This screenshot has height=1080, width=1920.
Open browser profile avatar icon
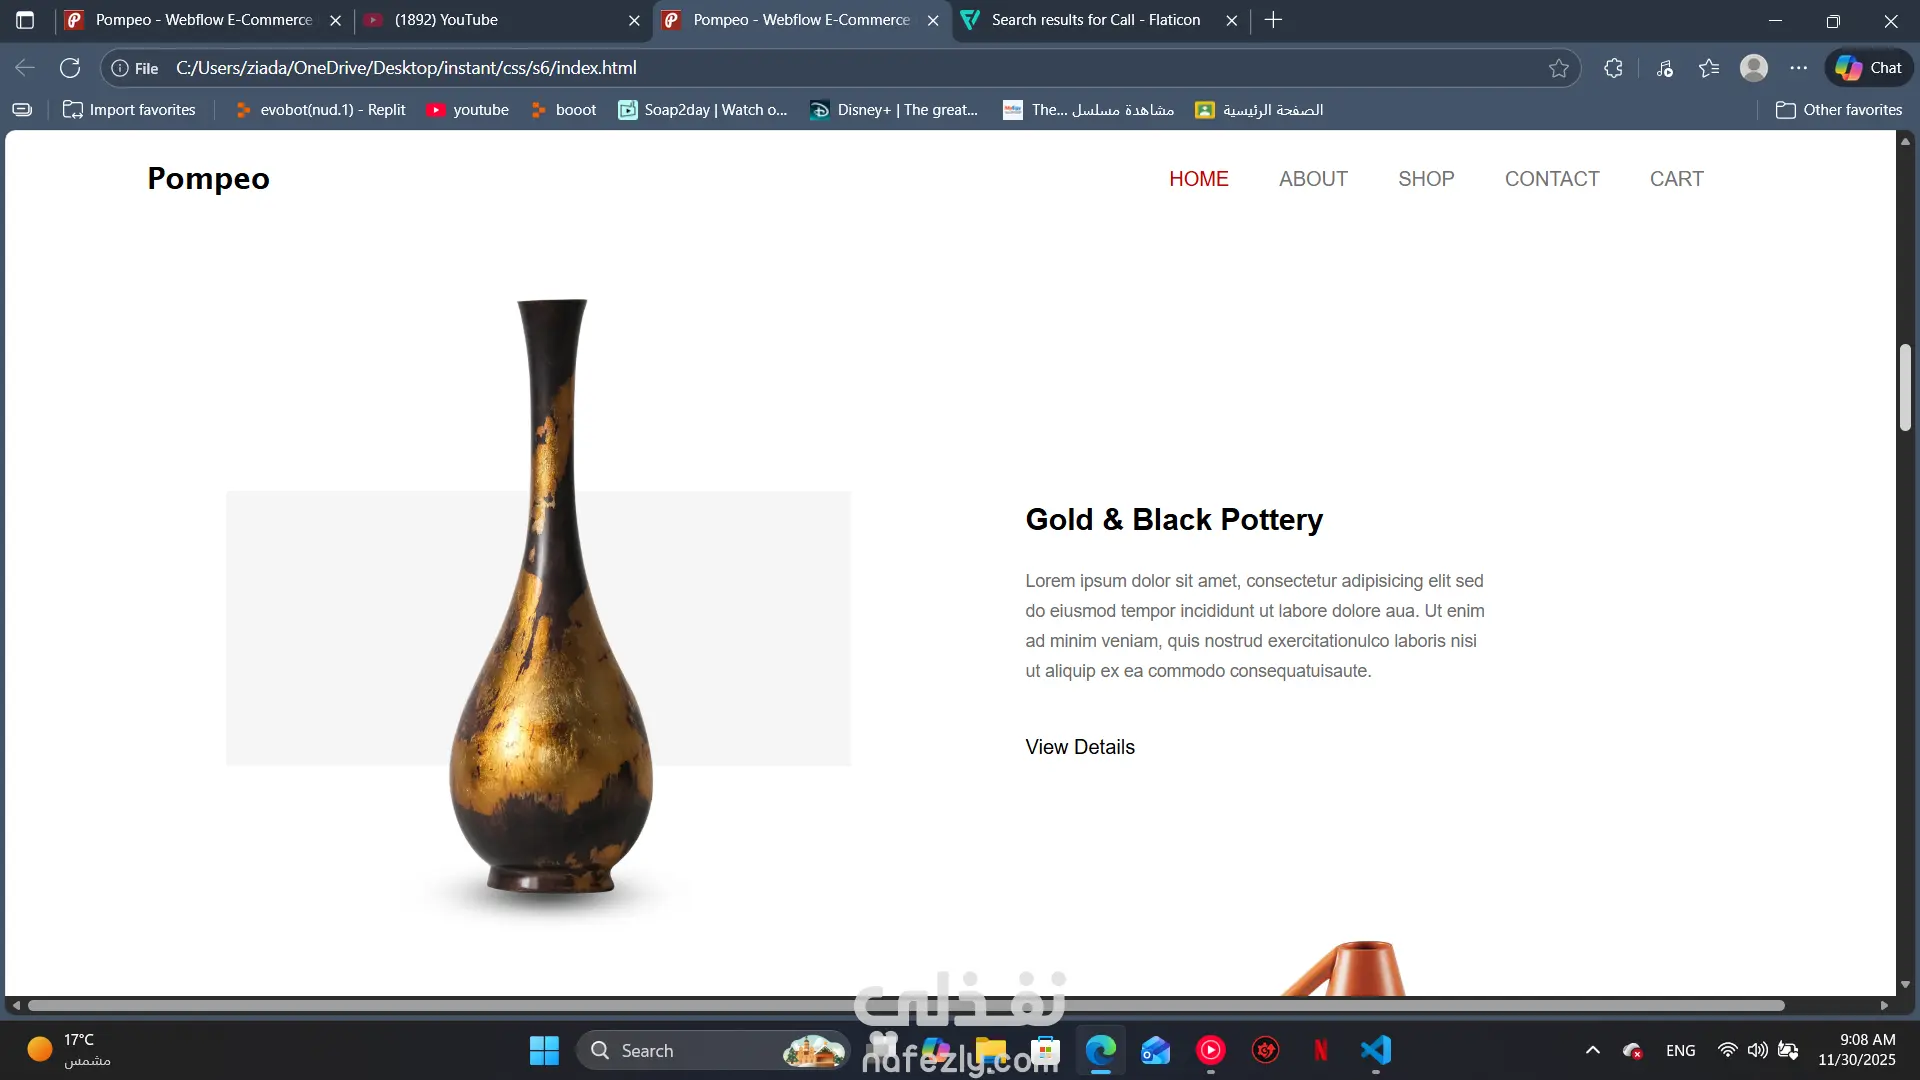coord(1754,68)
